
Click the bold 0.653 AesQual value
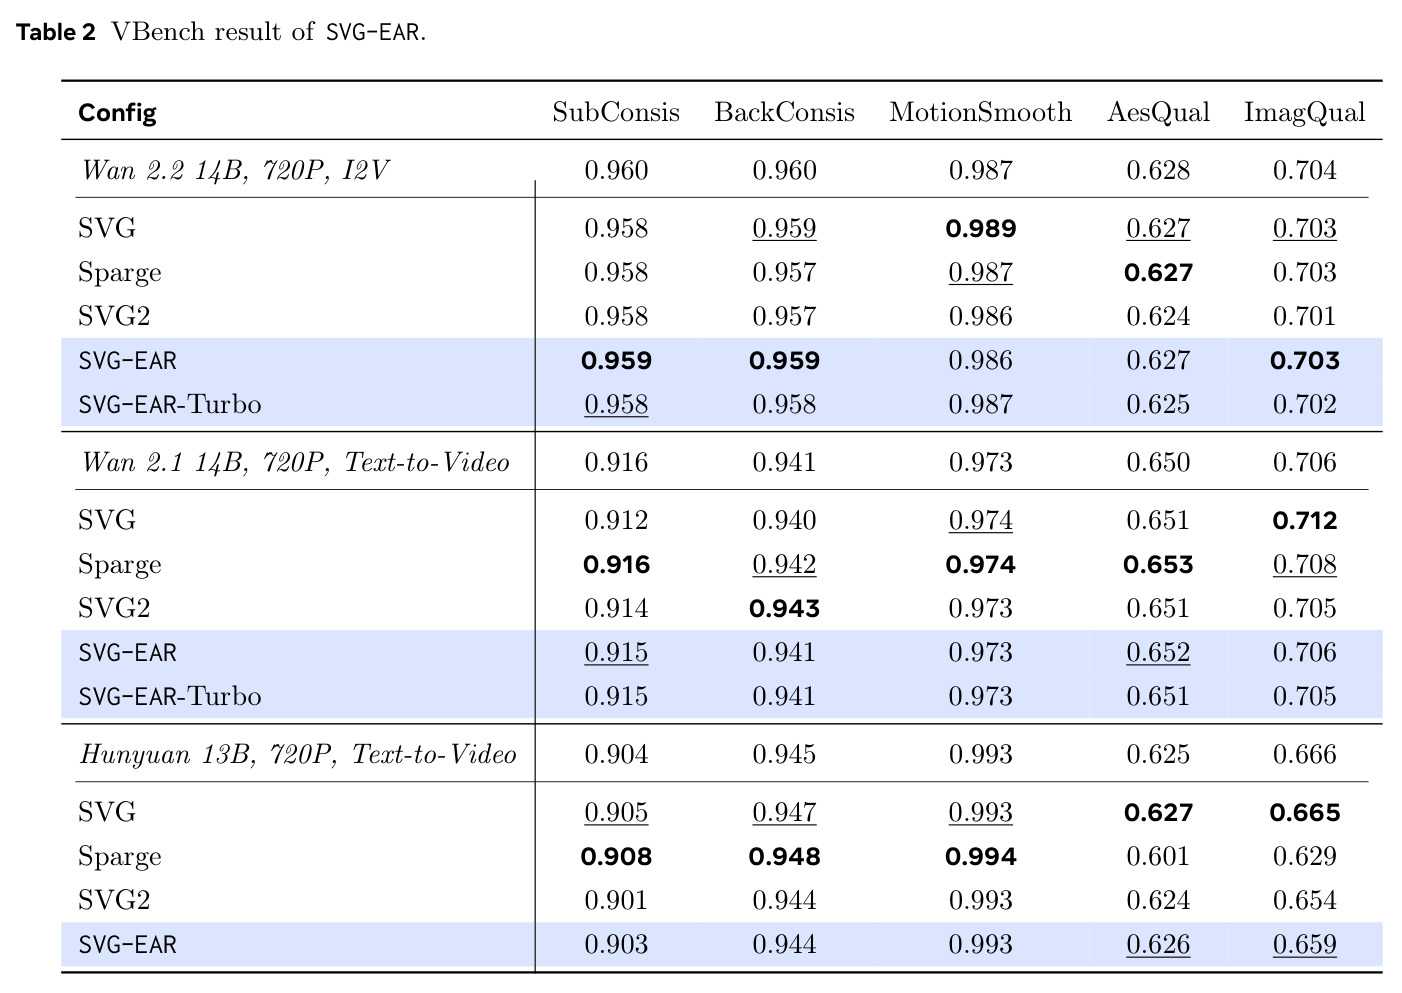tap(1158, 564)
